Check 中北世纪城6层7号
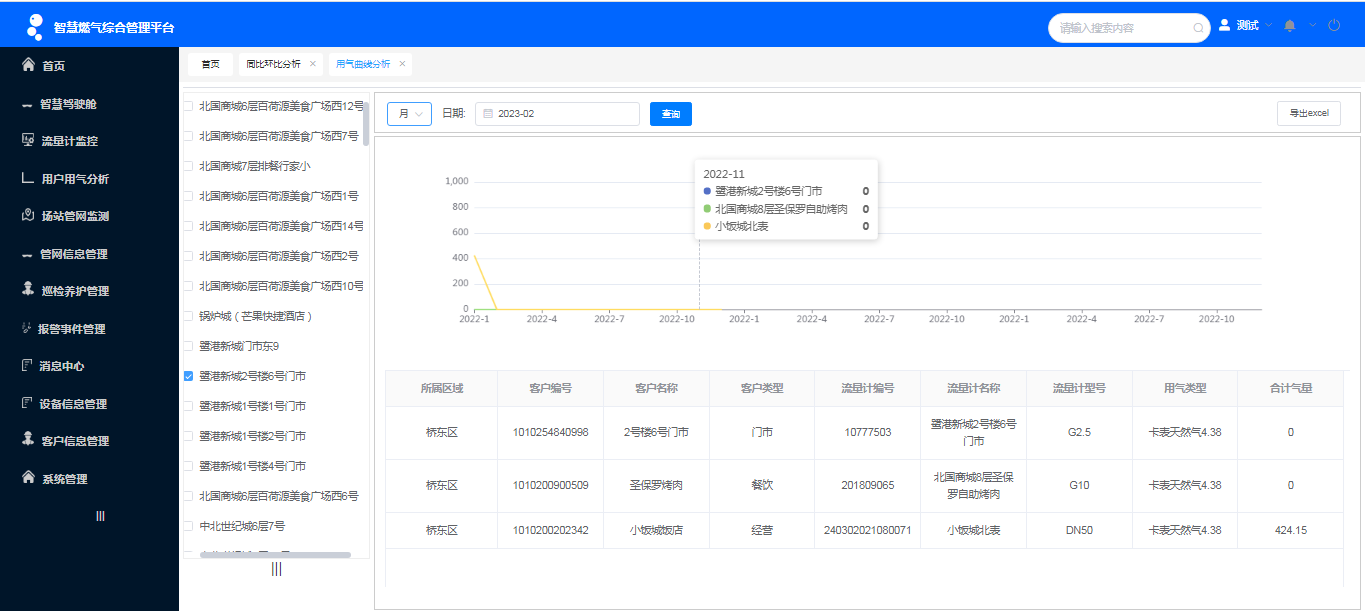The image size is (1365, 611). (188, 526)
